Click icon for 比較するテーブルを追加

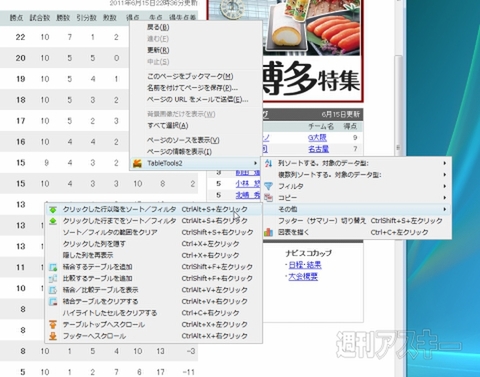coord(53,279)
